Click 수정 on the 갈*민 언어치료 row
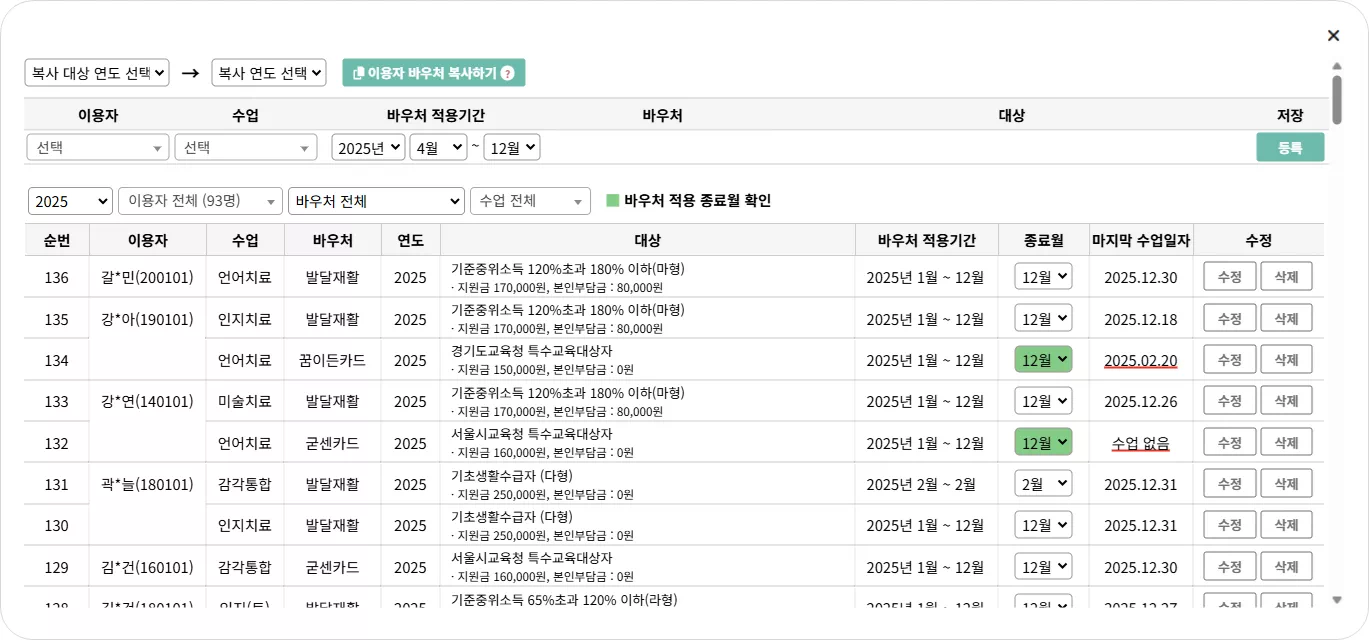This screenshot has width=1369, height=640. pyautogui.click(x=1229, y=276)
